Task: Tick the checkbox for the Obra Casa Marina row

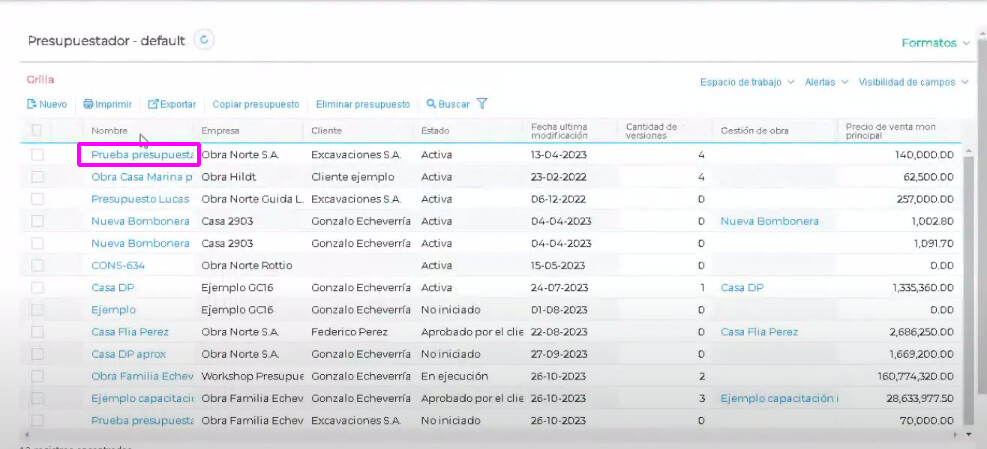Action: click(37, 177)
